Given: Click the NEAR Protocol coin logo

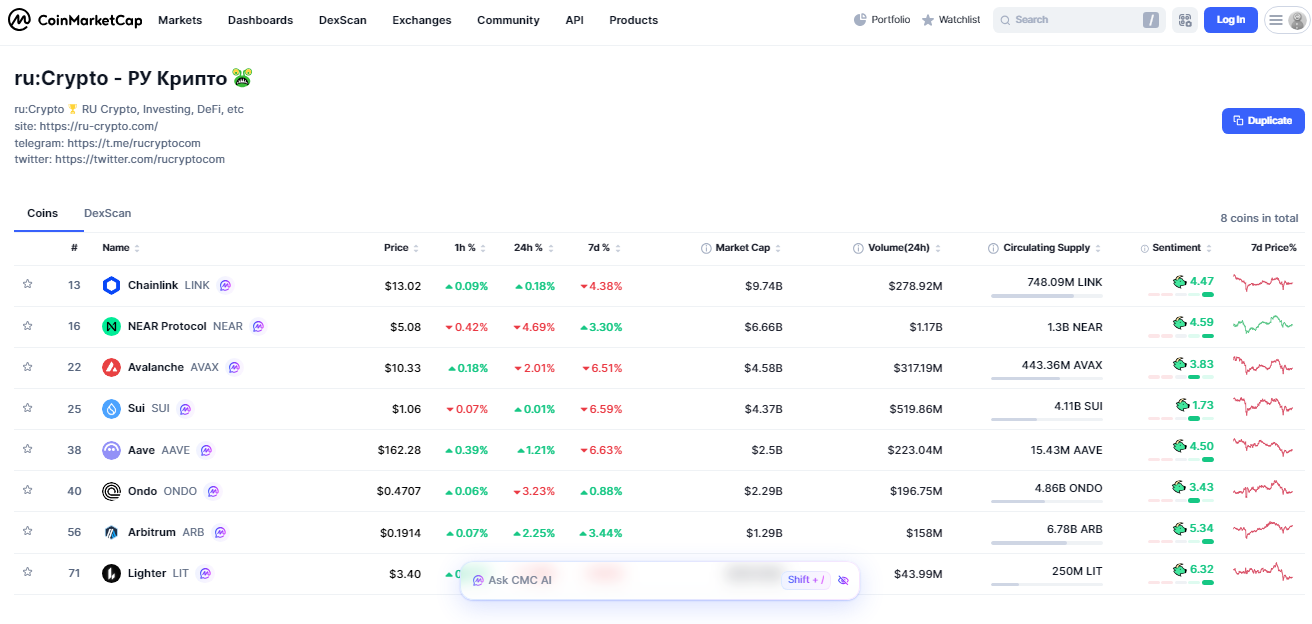Looking at the screenshot, I should [x=112, y=327].
